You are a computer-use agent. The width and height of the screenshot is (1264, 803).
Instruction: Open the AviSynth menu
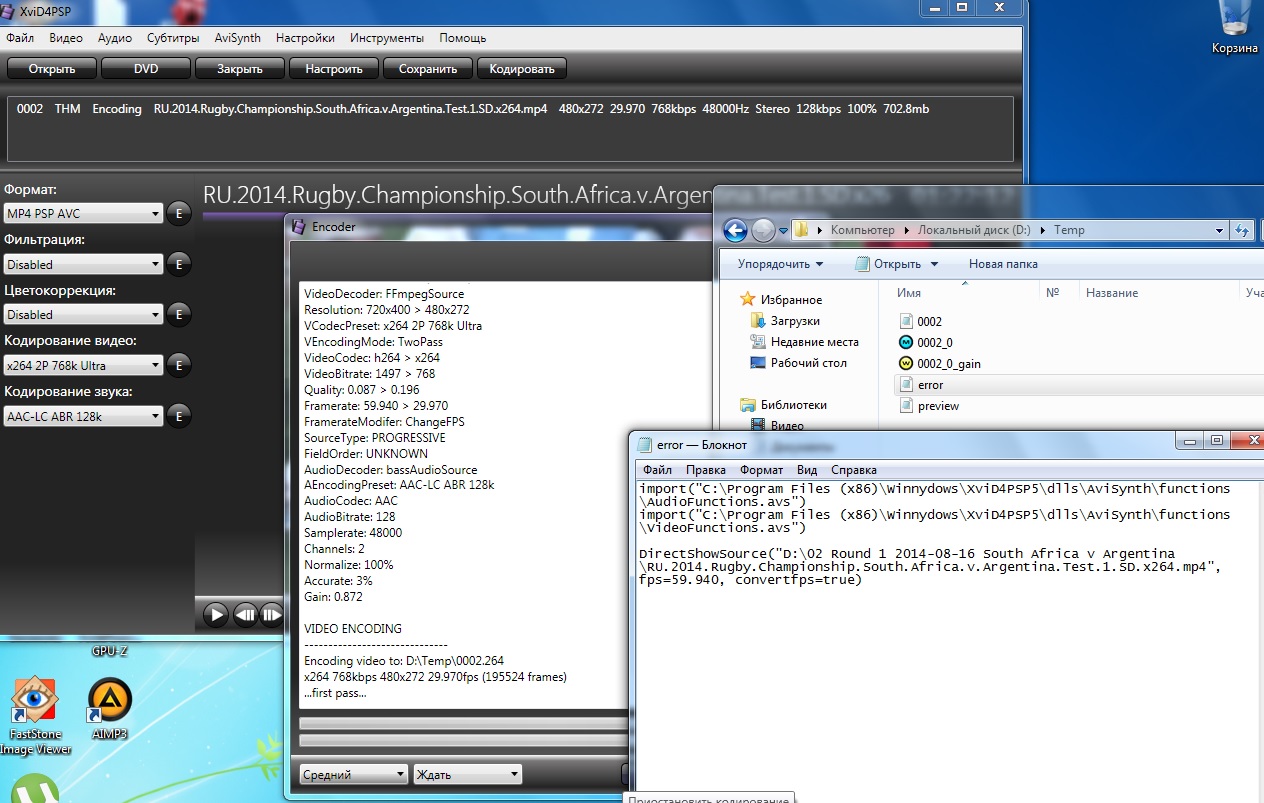[x=238, y=38]
